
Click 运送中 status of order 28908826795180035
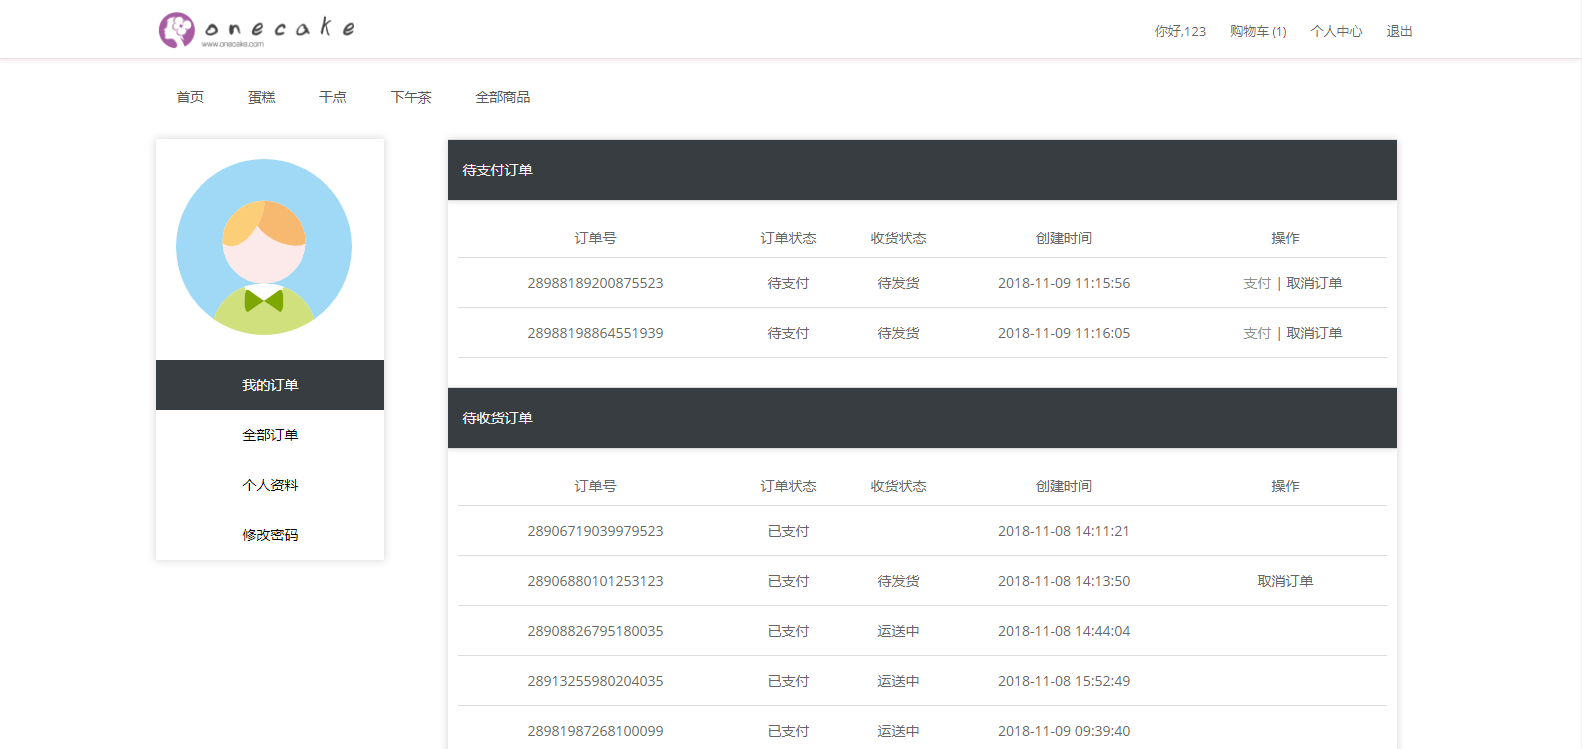point(898,631)
